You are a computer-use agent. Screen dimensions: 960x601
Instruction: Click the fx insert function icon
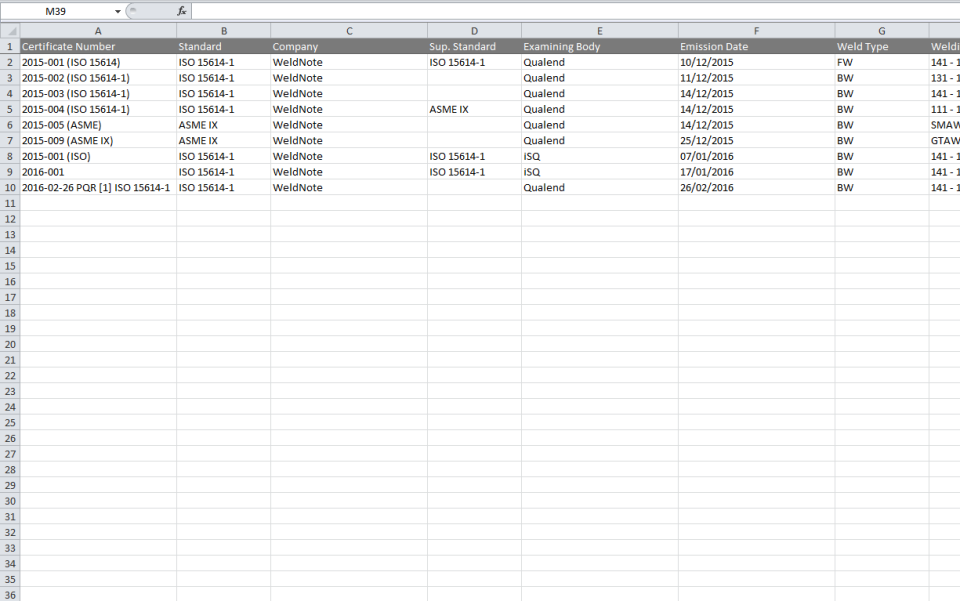[181, 11]
